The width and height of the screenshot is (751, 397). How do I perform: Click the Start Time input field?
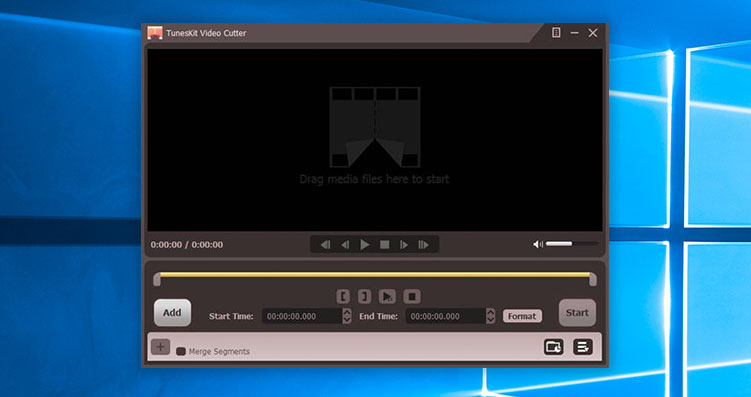(x=302, y=316)
